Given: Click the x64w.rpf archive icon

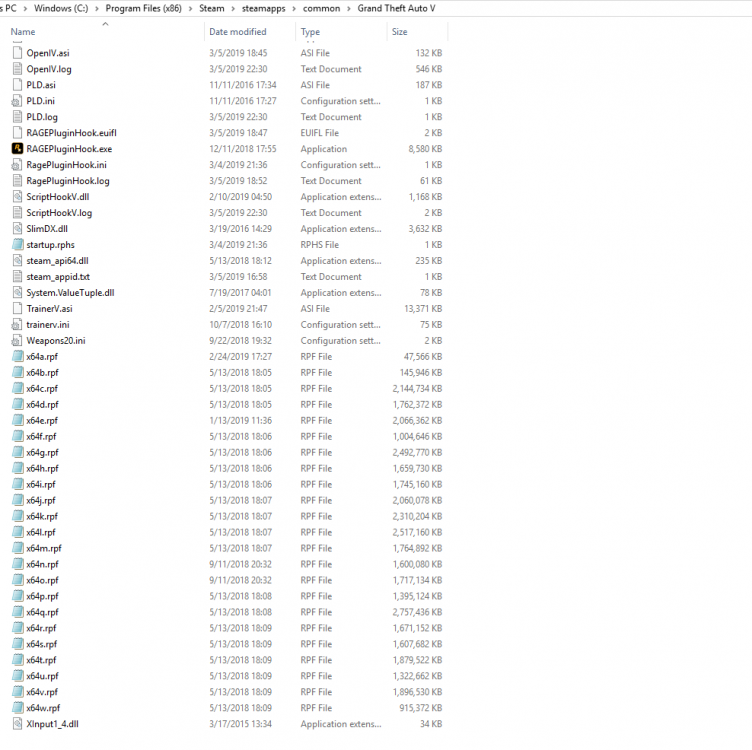Looking at the screenshot, I should pos(17,708).
